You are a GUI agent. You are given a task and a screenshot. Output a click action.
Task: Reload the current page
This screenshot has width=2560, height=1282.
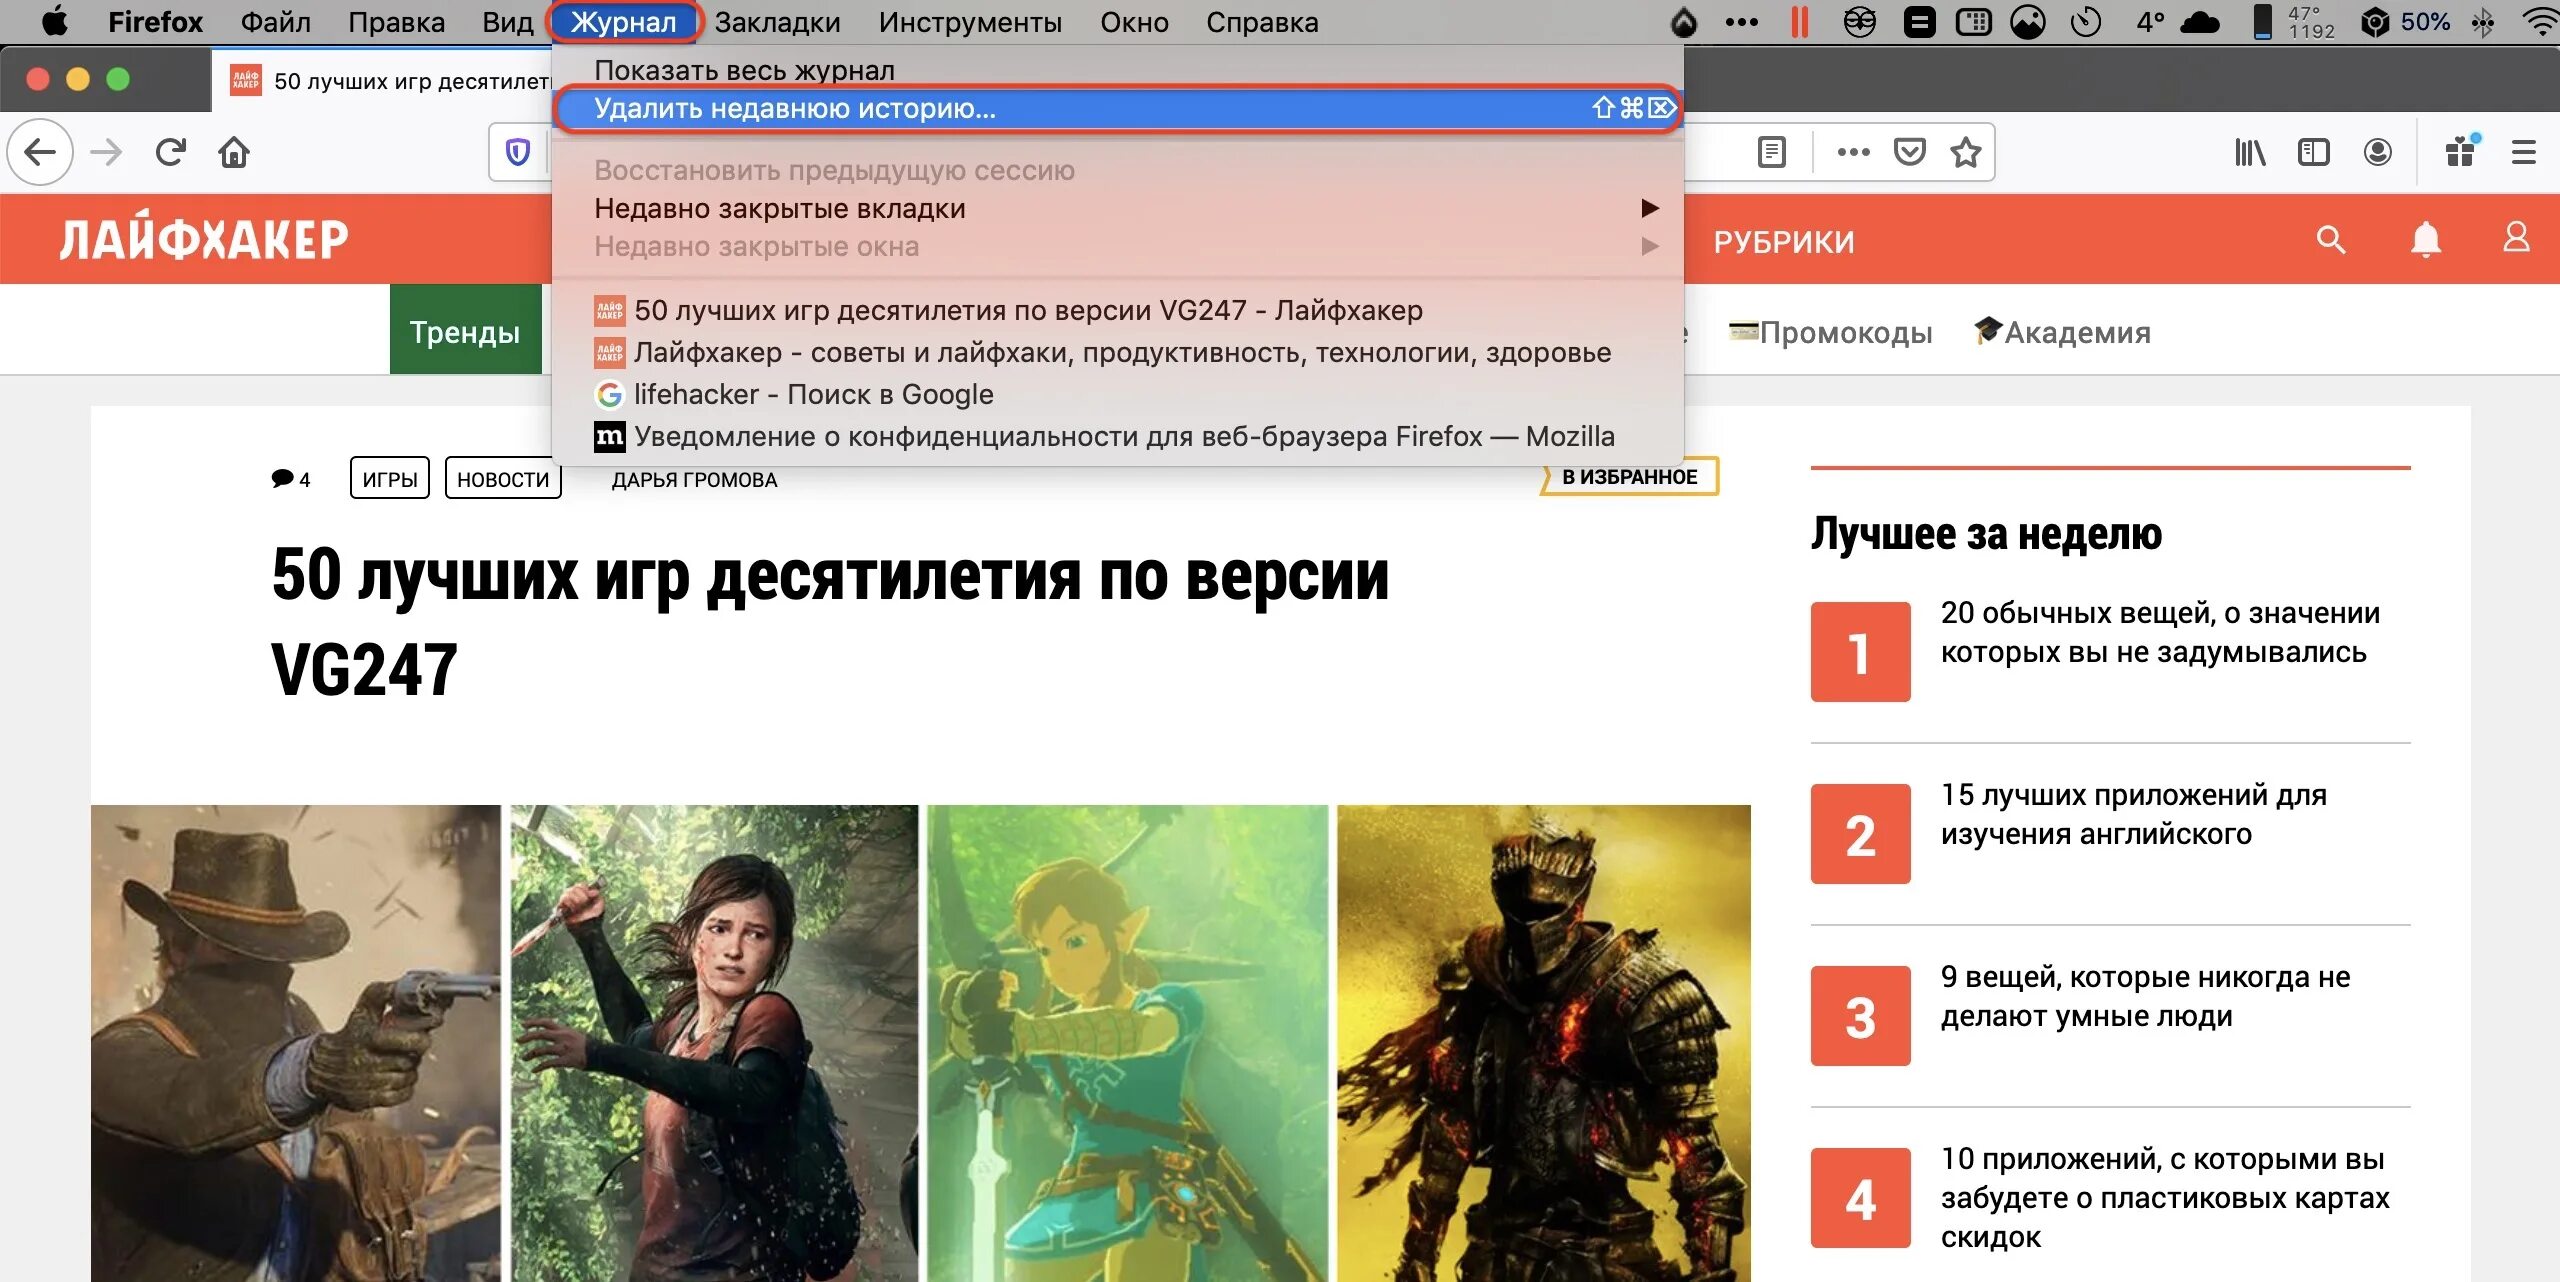click(170, 152)
